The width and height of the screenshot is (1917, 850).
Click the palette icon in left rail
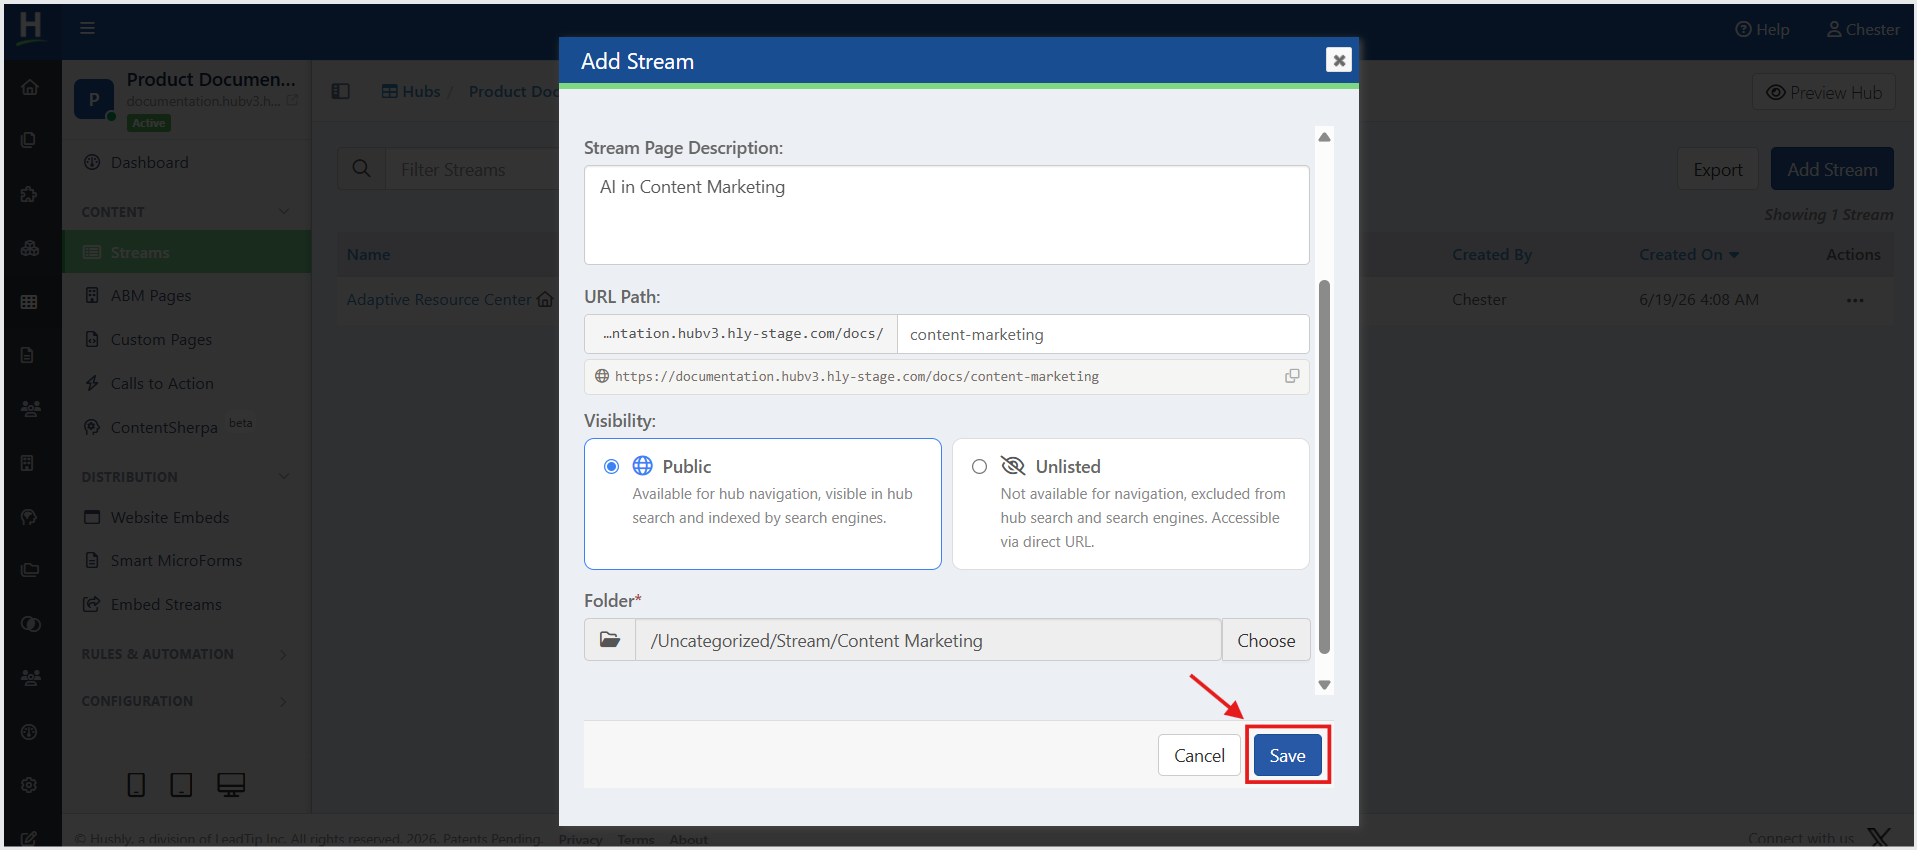[29, 516]
